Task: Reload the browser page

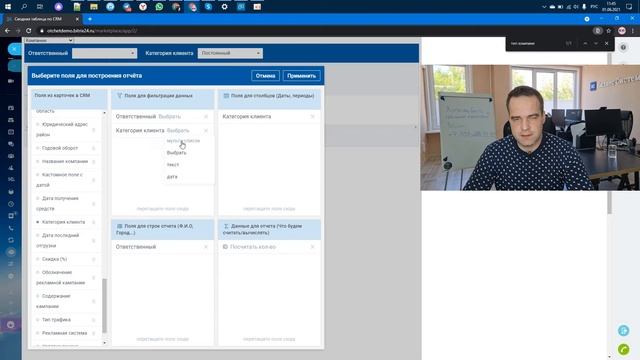Action: click(29, 31)
